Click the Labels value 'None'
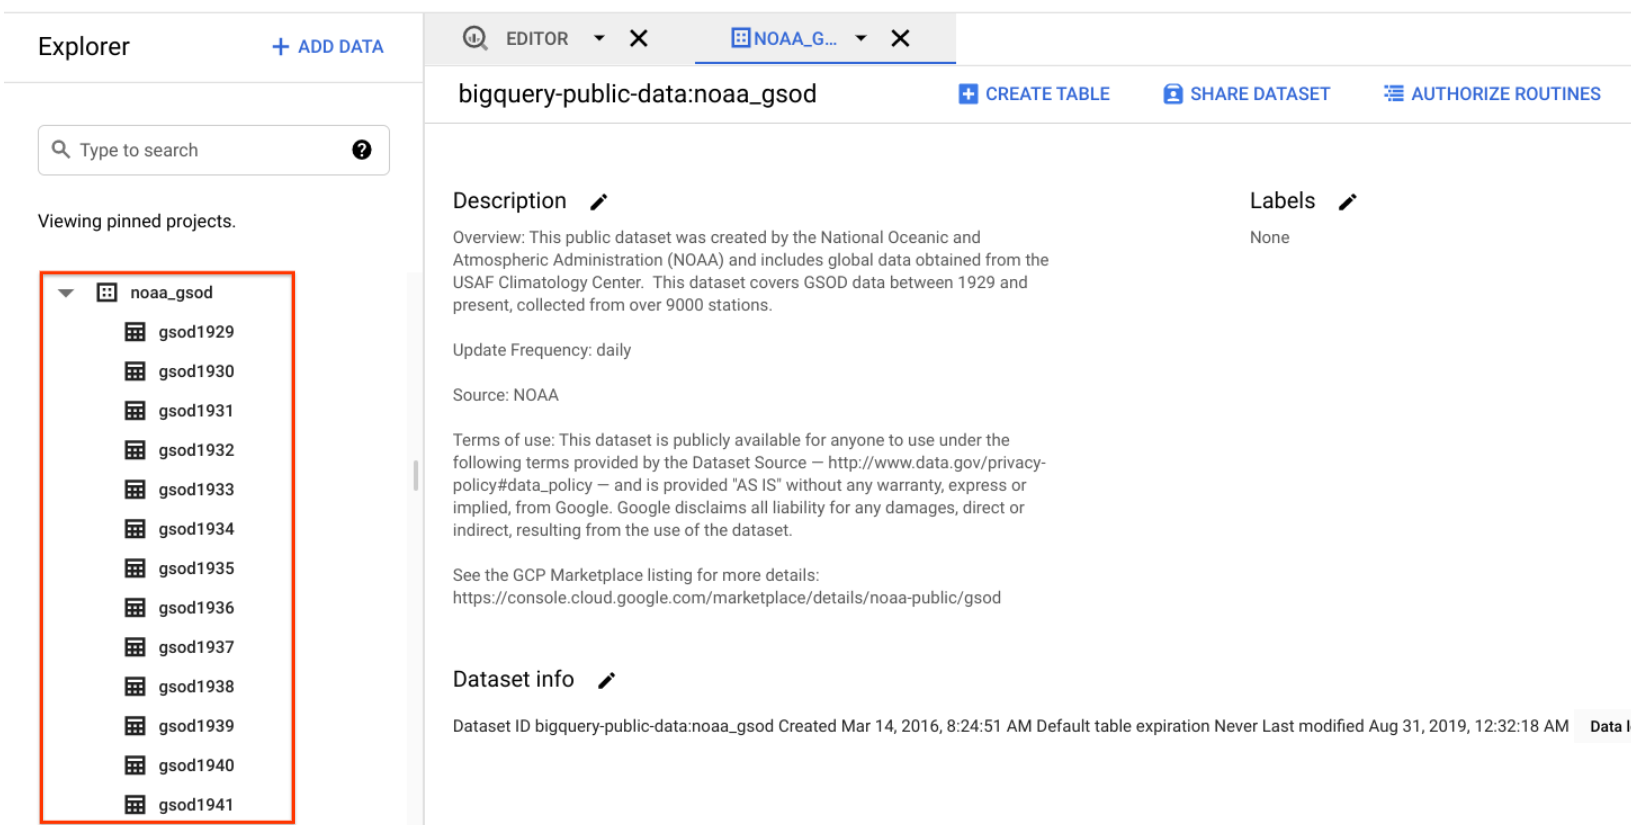1631x825 pixels. (x=1269, y=238)
